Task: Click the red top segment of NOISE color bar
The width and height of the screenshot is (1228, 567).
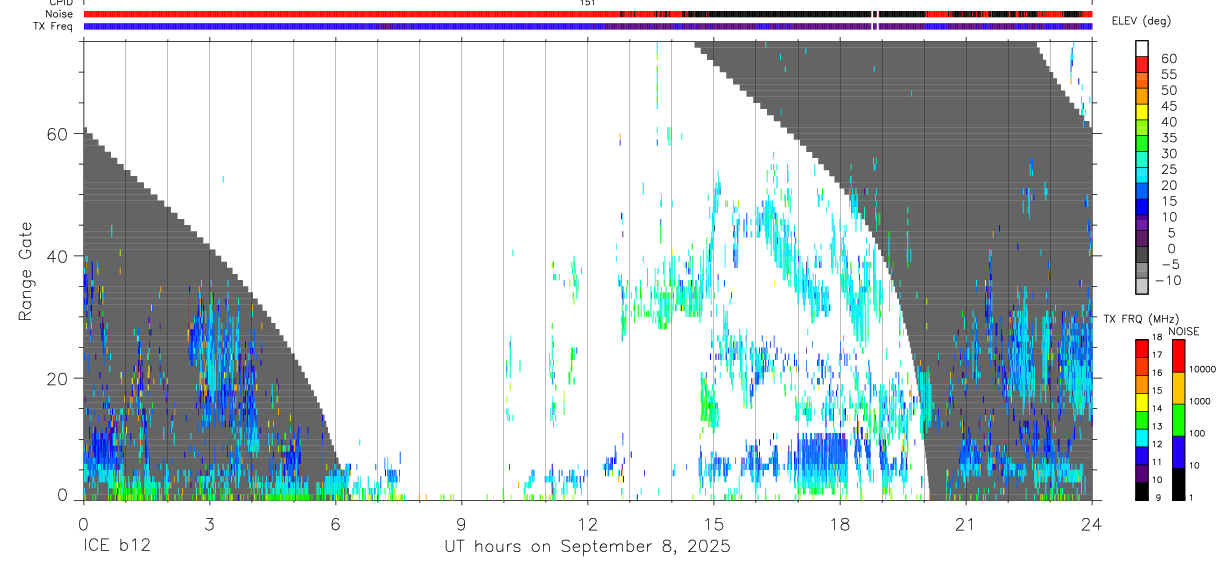Action: click(1178, 356)
